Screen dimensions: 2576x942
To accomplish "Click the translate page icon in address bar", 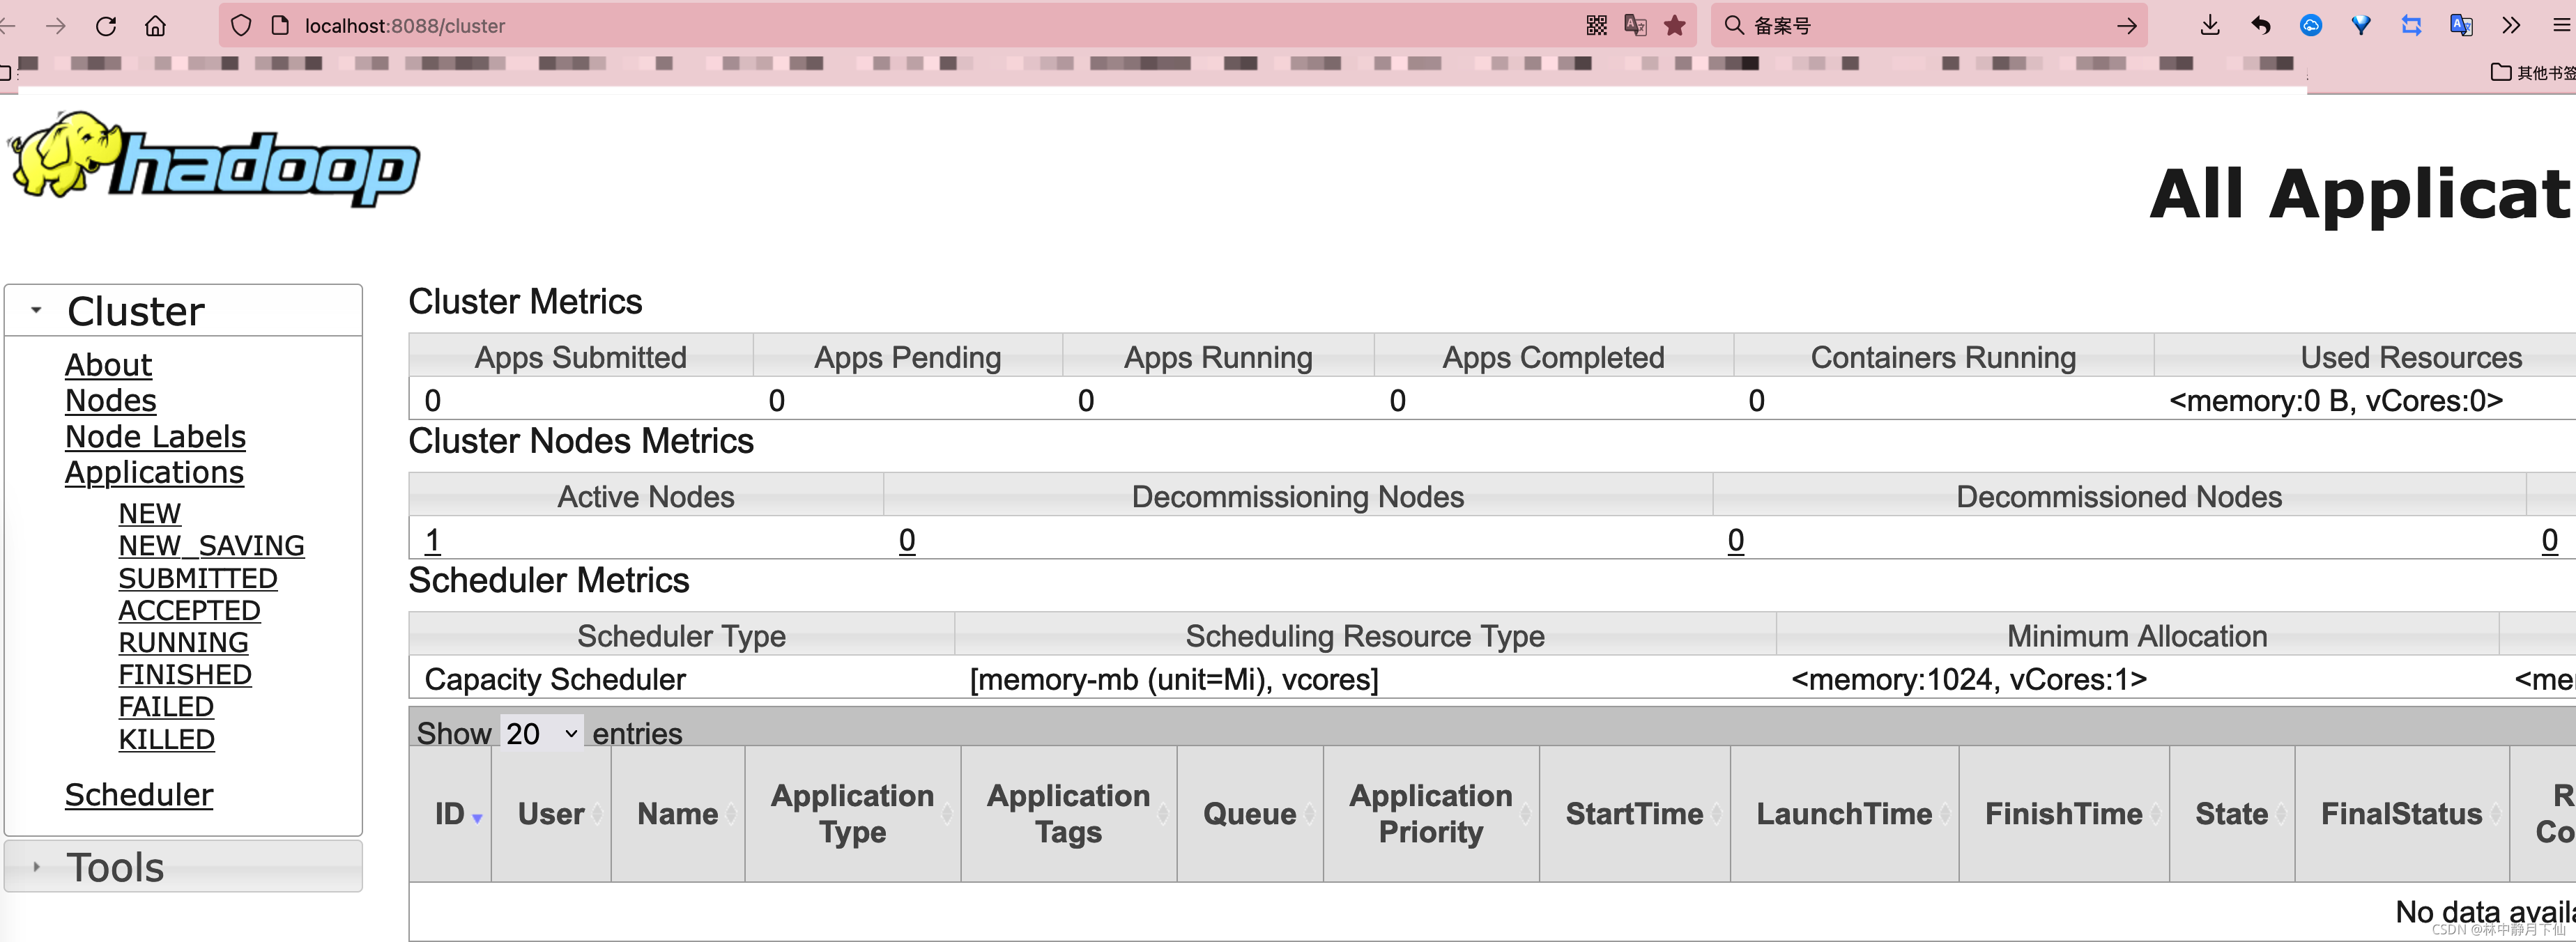I will (x=1636, y=26).
